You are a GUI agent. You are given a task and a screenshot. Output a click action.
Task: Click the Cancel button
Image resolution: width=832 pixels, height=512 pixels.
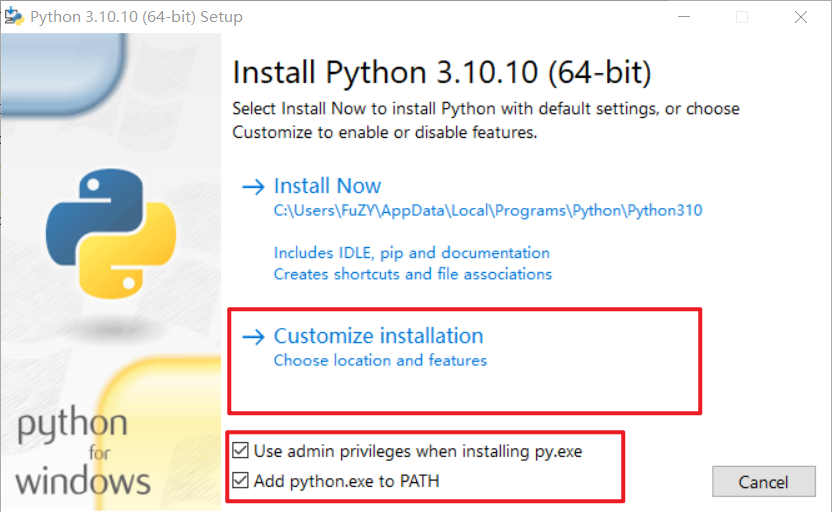(764, 482)
